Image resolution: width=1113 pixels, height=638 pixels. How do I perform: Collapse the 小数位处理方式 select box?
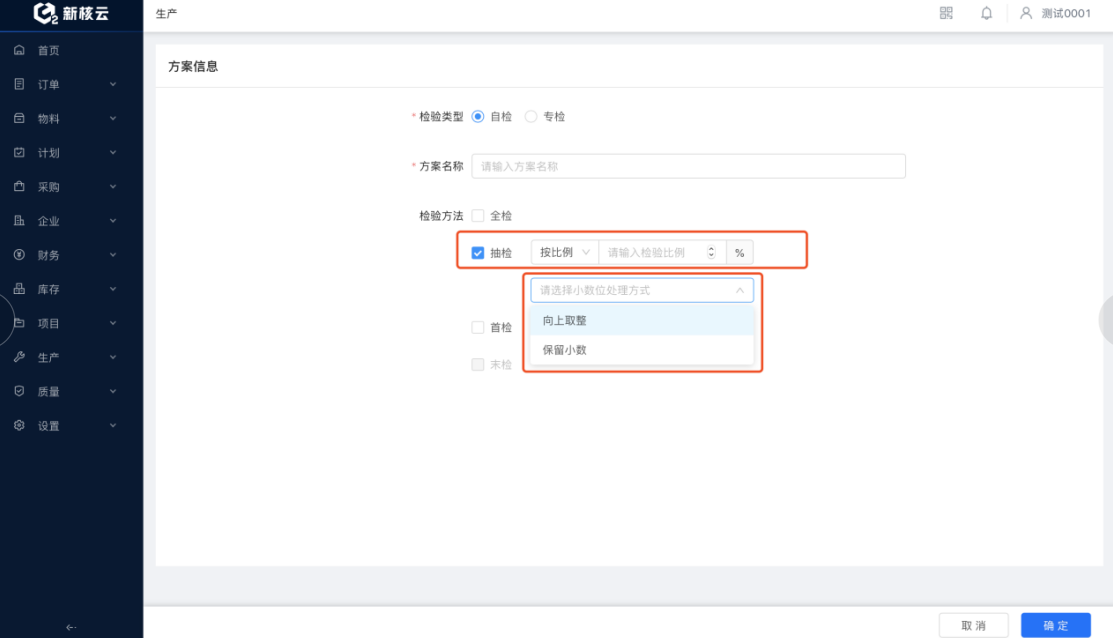642,290
